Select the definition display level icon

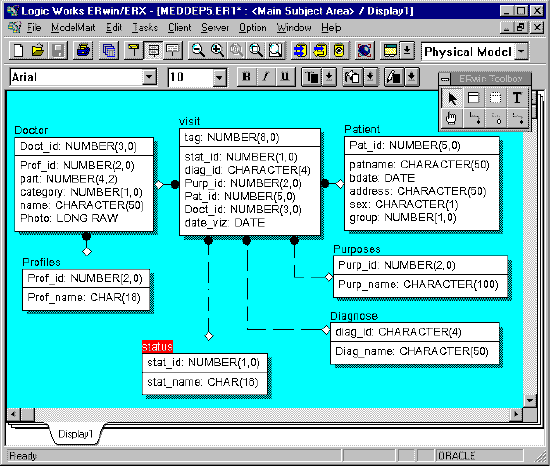[173, 51]
